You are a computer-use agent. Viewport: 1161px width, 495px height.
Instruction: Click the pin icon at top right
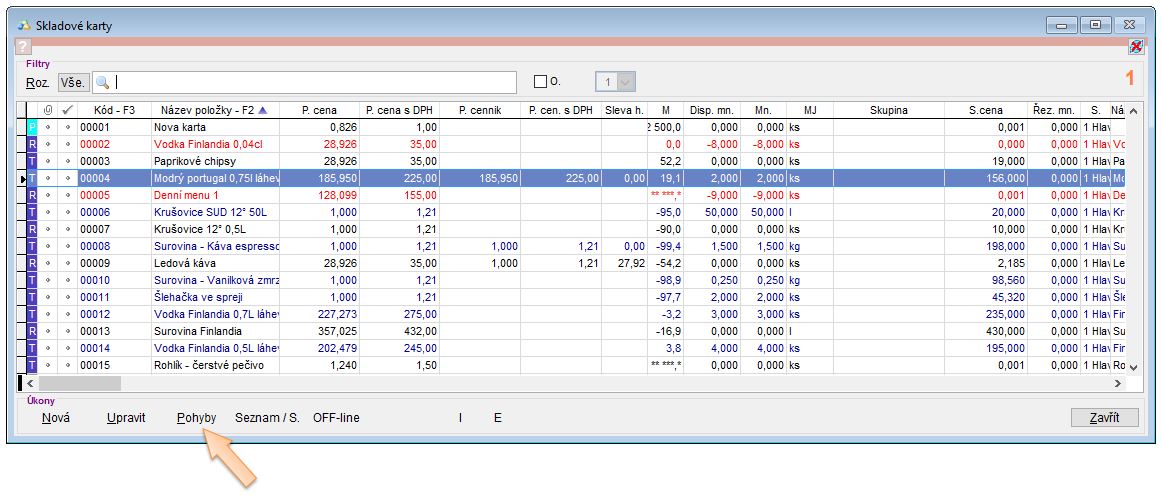pyautogui.click(x=1135, y=47)
